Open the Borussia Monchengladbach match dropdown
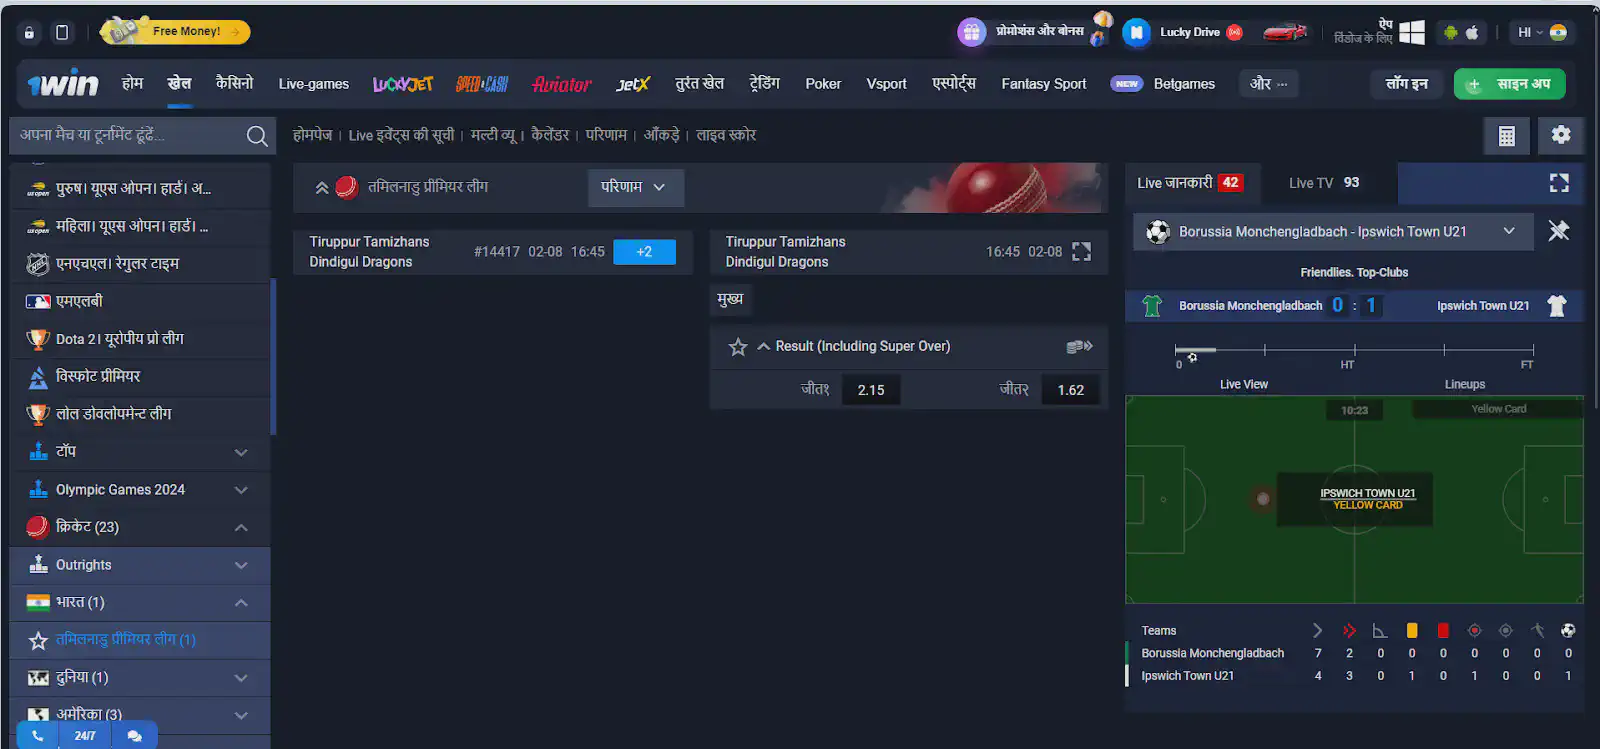The image size is (1600, 749). tap(1333, 232)
